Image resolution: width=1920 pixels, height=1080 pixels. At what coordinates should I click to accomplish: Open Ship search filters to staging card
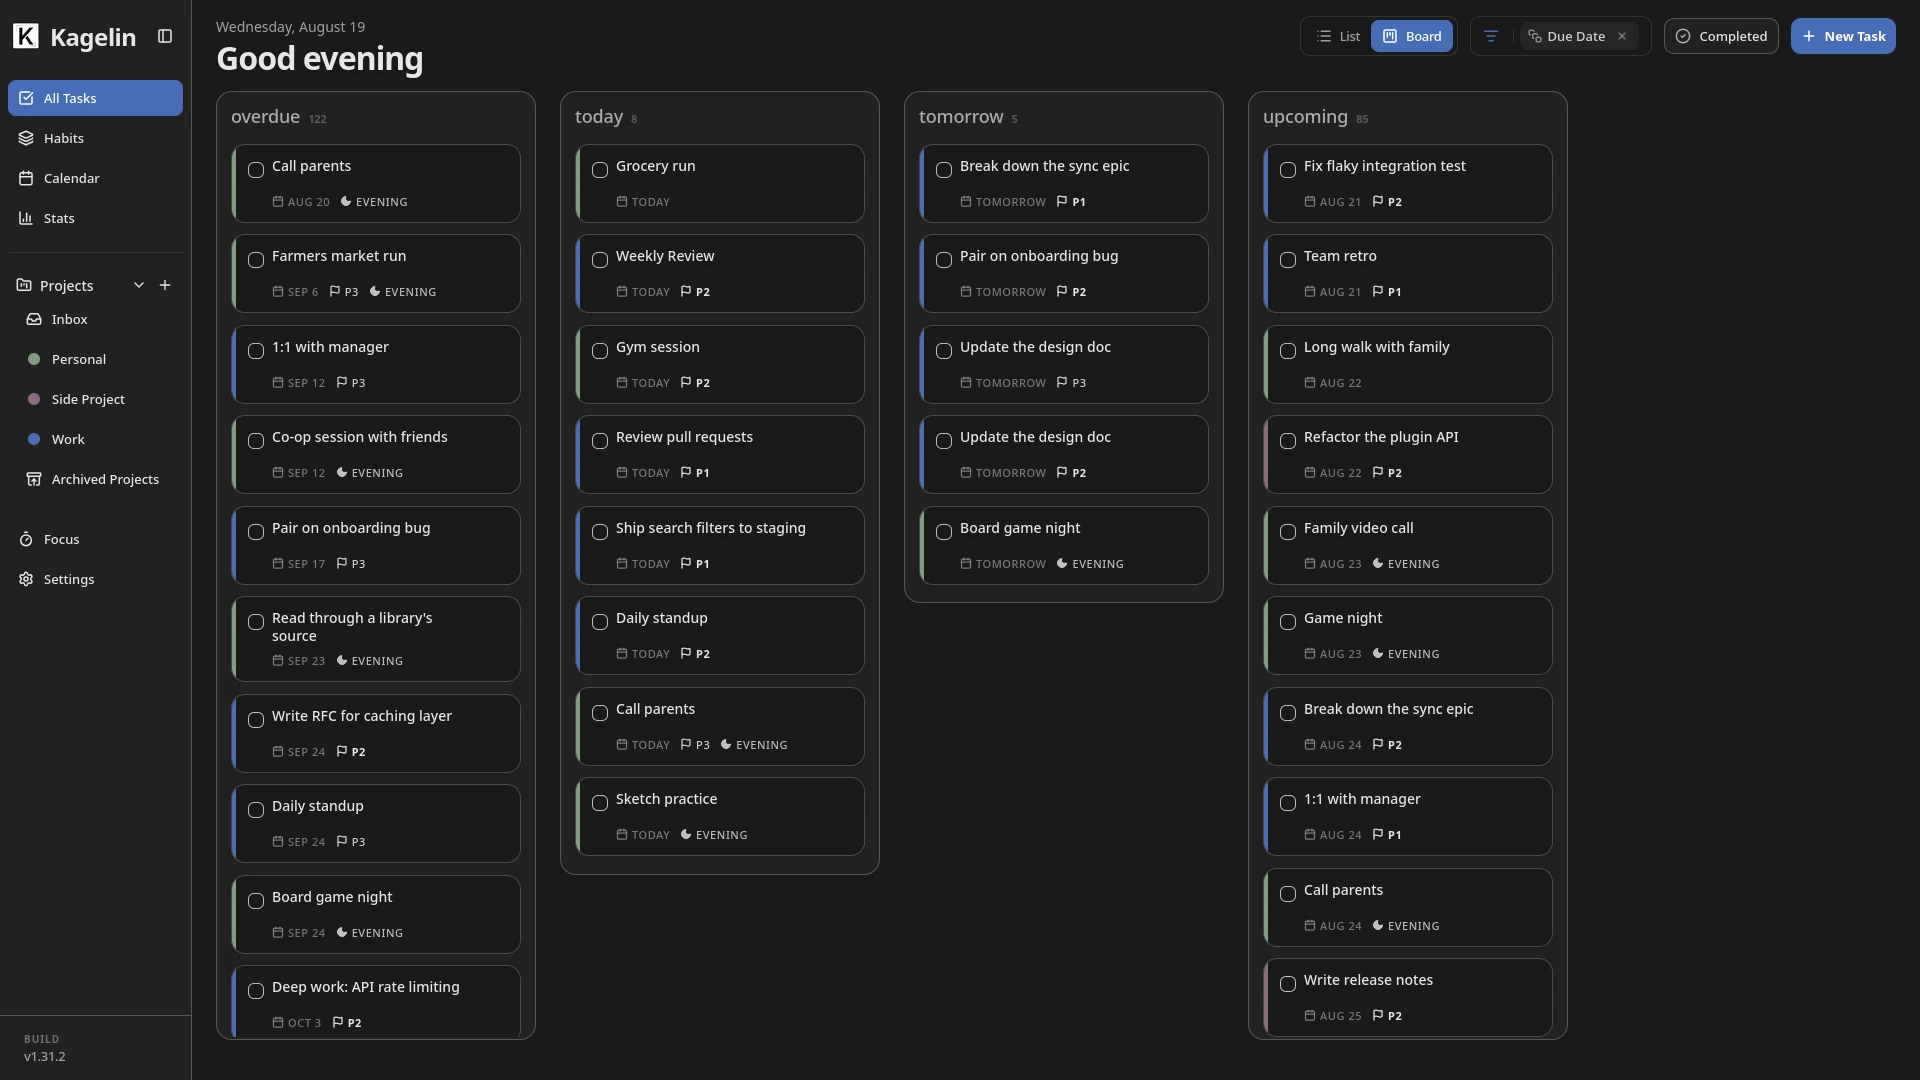720,546
